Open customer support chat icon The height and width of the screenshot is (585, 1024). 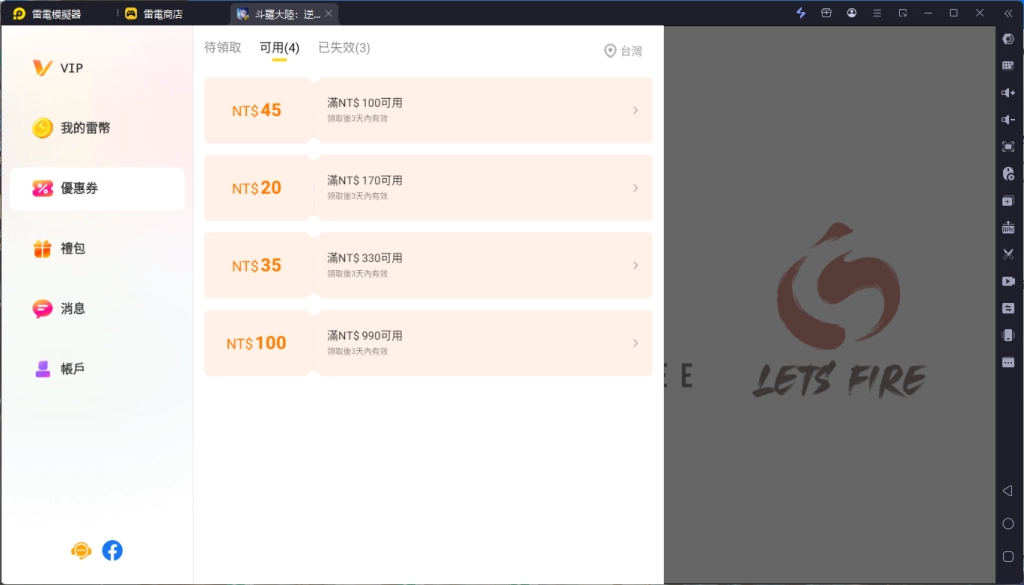pyautogui.click(x=81, y=550)
